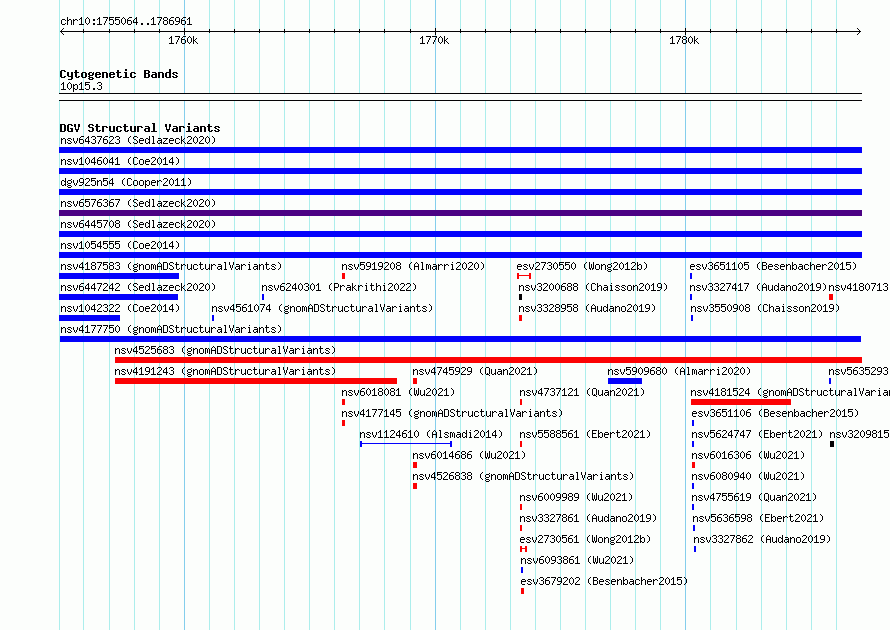This screenshot has height=630, width=890.
Task: Click esv3651106 (Besenbacher2015) label
Action: (775, 413)
